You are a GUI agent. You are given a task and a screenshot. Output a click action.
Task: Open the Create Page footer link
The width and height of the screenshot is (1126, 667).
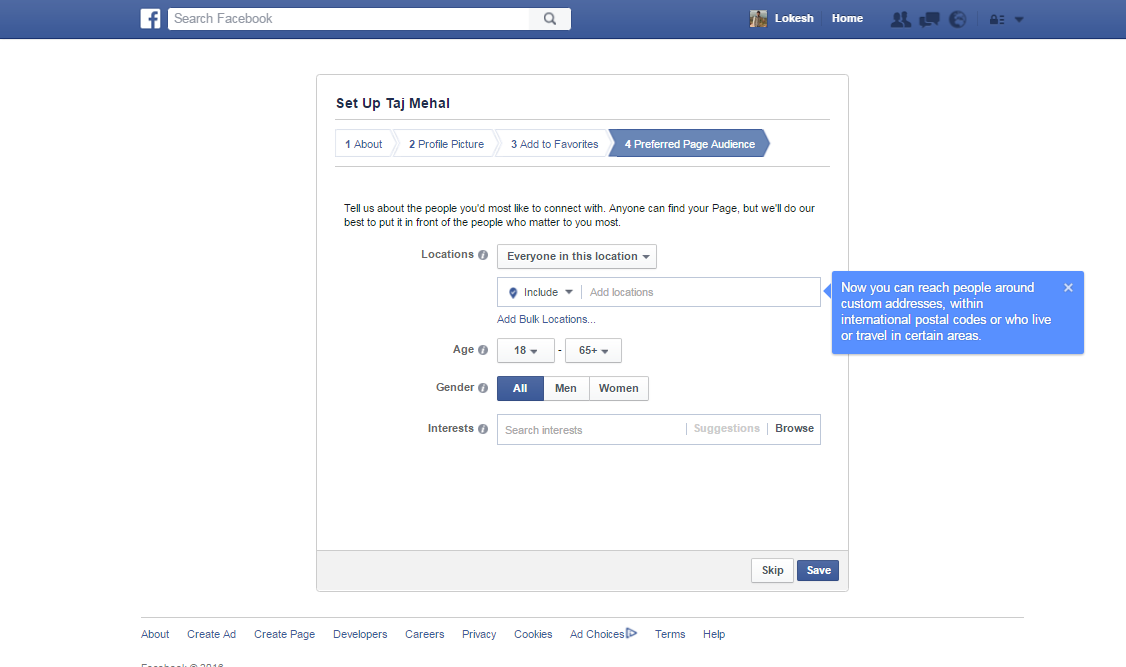tap(284, 634)
